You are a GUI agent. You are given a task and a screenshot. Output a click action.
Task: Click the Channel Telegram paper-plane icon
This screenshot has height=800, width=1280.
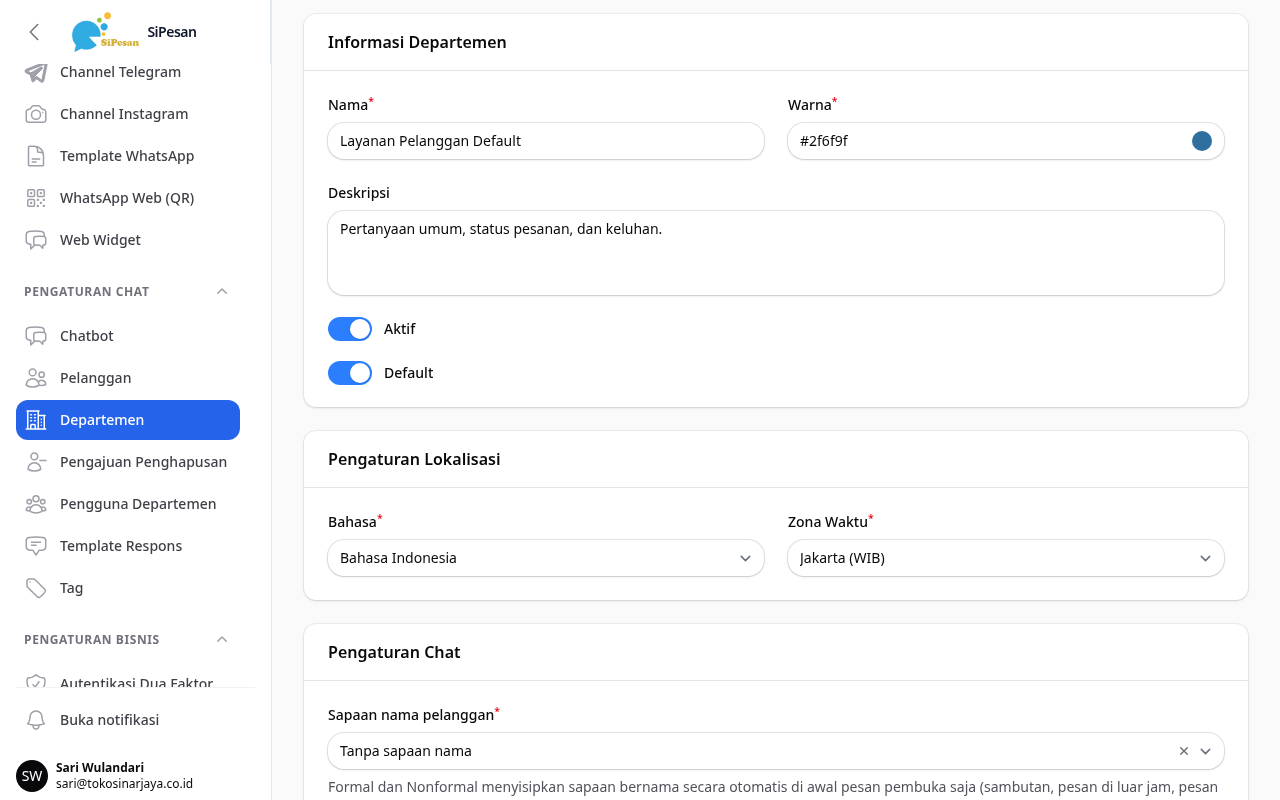[x=36, y=72]
